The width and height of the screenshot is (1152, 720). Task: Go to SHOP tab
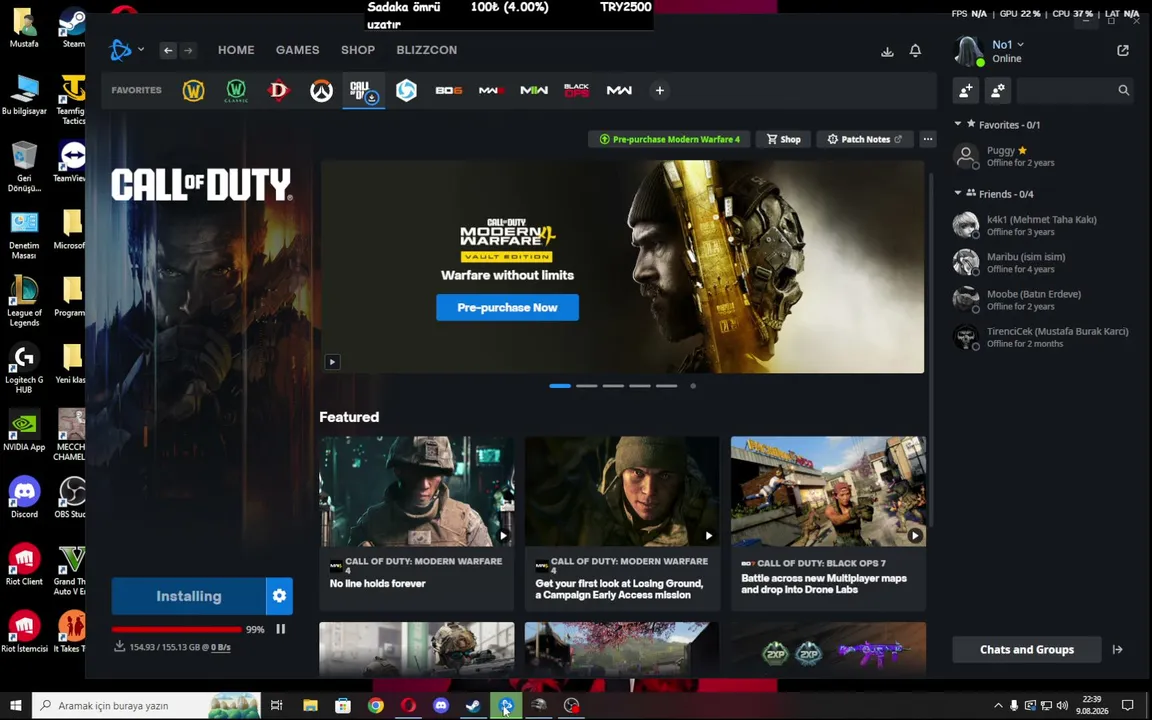click(358, 50)
